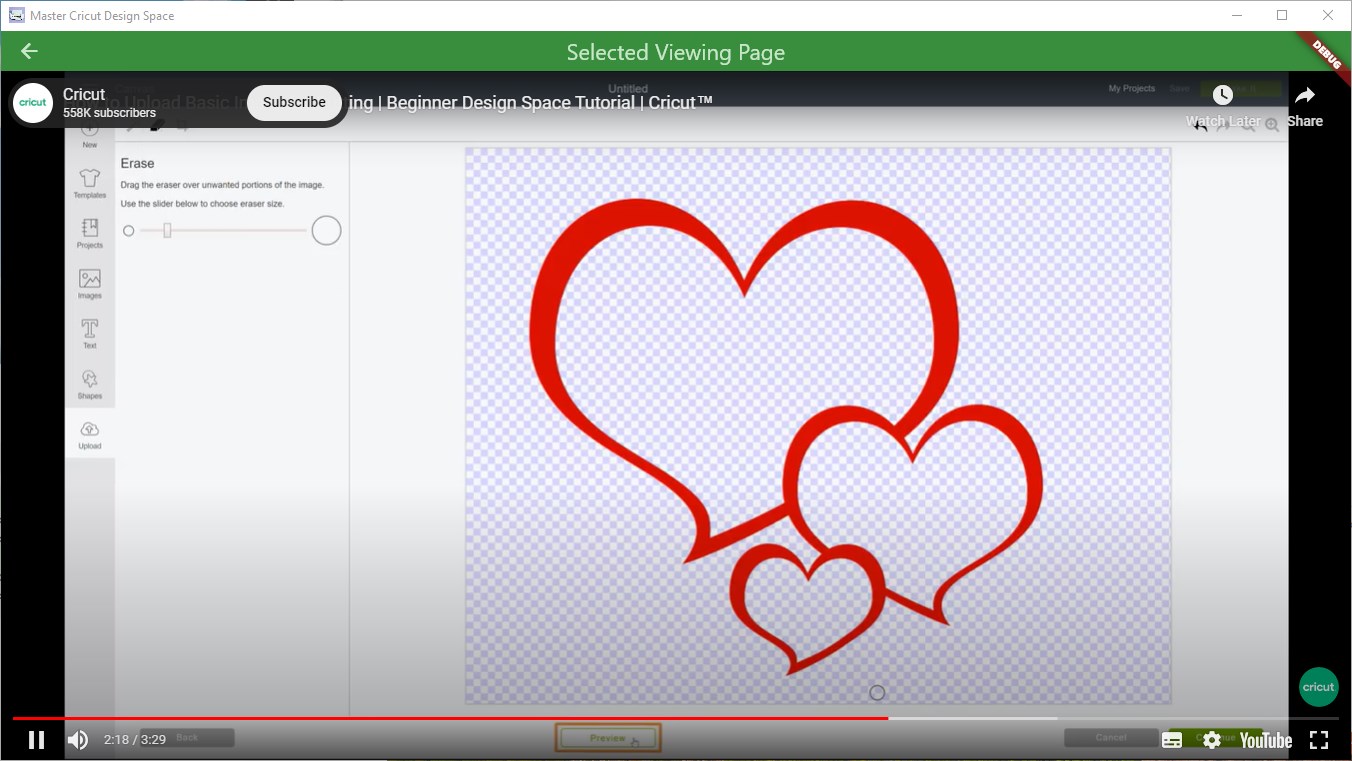
Task: Click the Watch Later clock icon
Action: [1222, 95]
